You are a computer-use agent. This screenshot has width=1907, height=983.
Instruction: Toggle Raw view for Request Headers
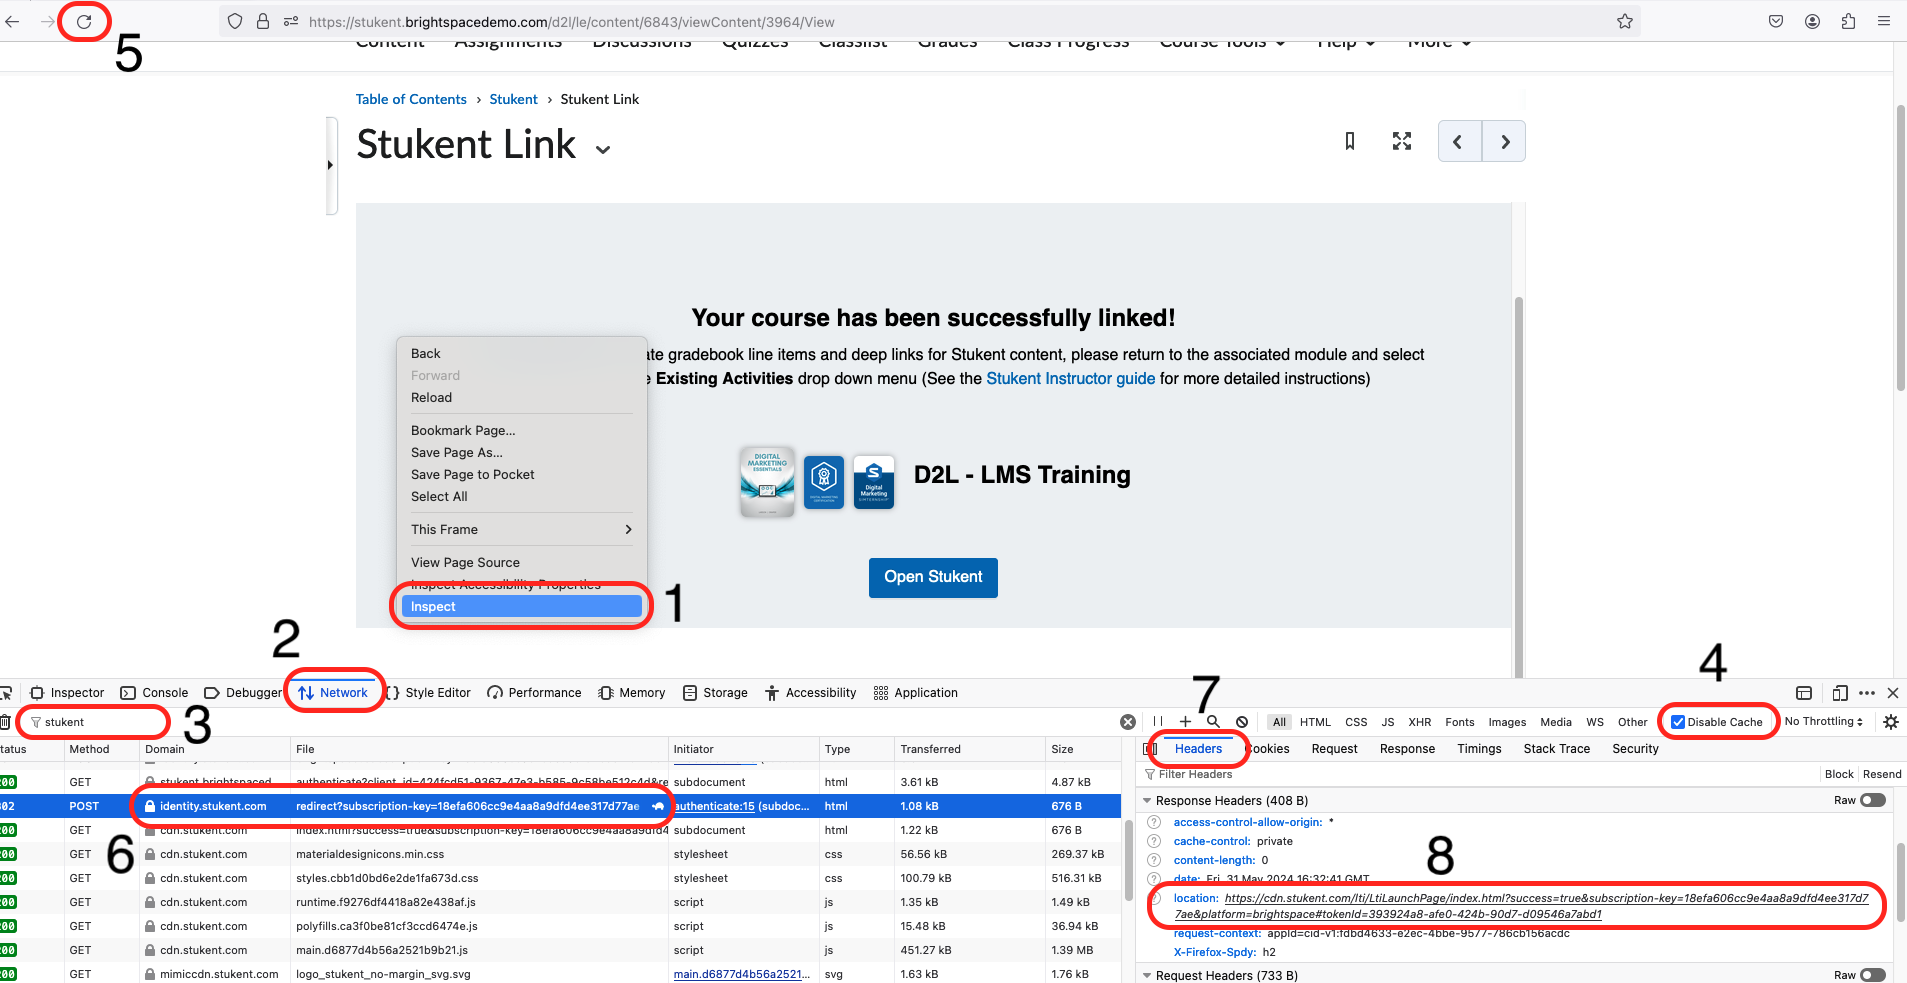point(1872,975)
